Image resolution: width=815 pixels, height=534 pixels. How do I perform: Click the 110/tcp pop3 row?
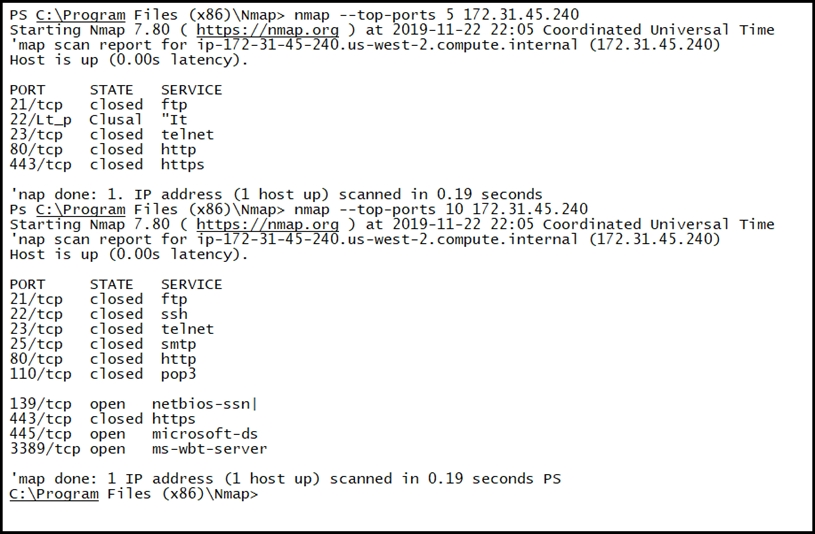tap(103, 374)
